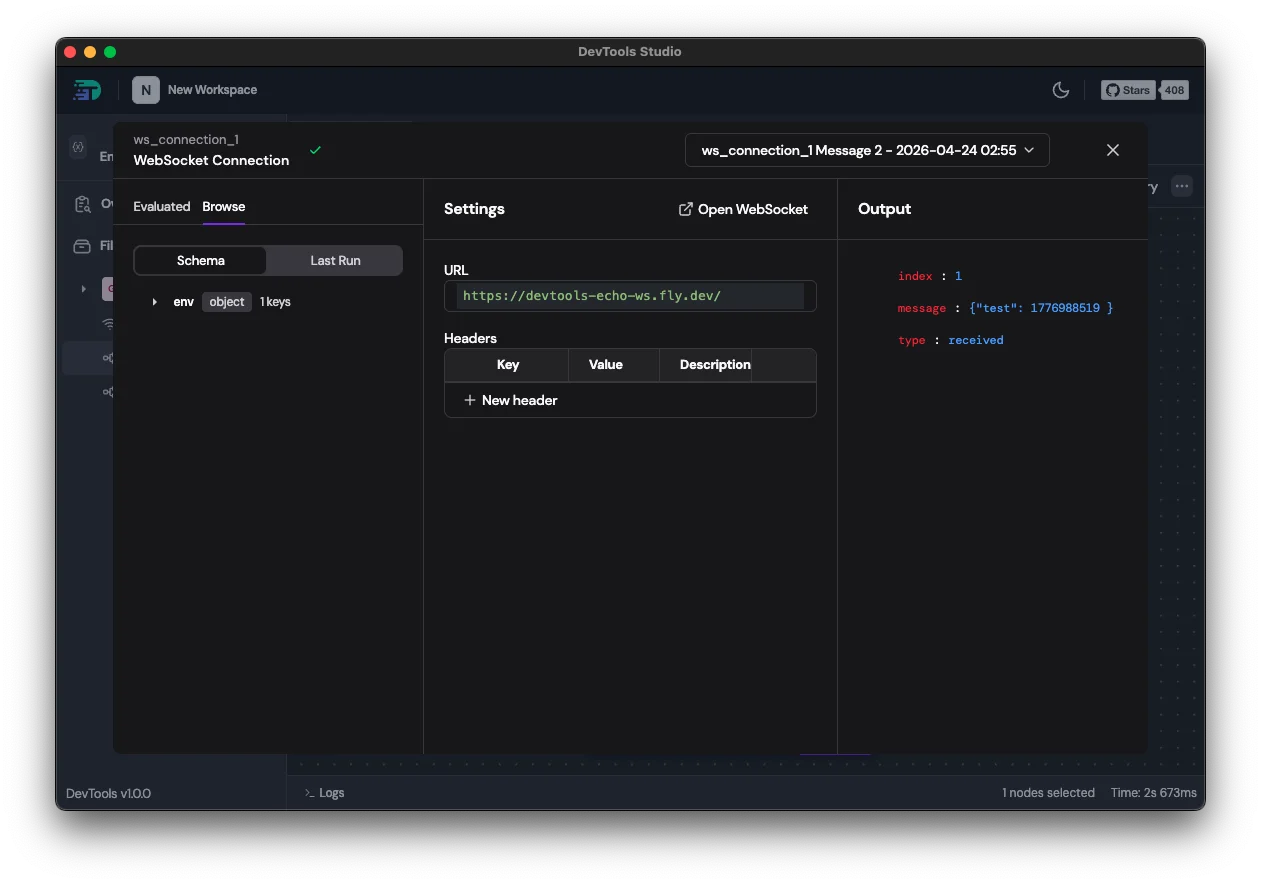Click the macOS green zoom button
Viewport: 1261px width, 884px height.
110,52
